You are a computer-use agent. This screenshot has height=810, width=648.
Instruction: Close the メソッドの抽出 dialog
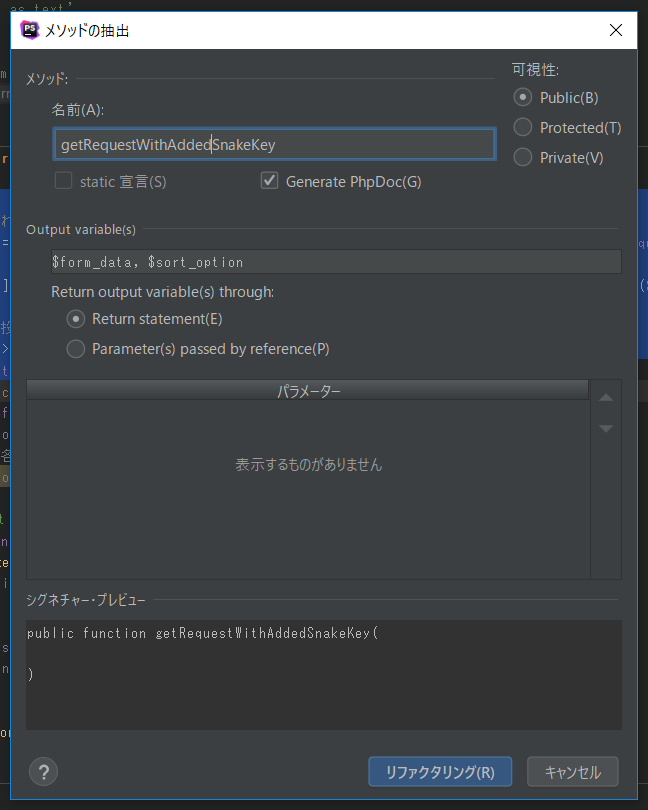click(615, 30)
